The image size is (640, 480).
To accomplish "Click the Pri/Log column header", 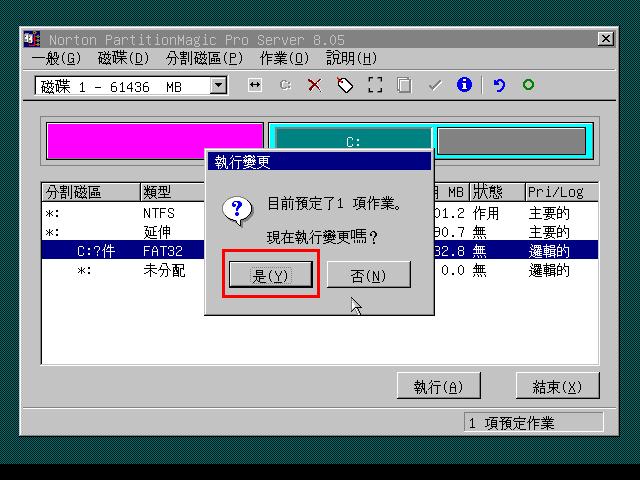I will [562, 192].
